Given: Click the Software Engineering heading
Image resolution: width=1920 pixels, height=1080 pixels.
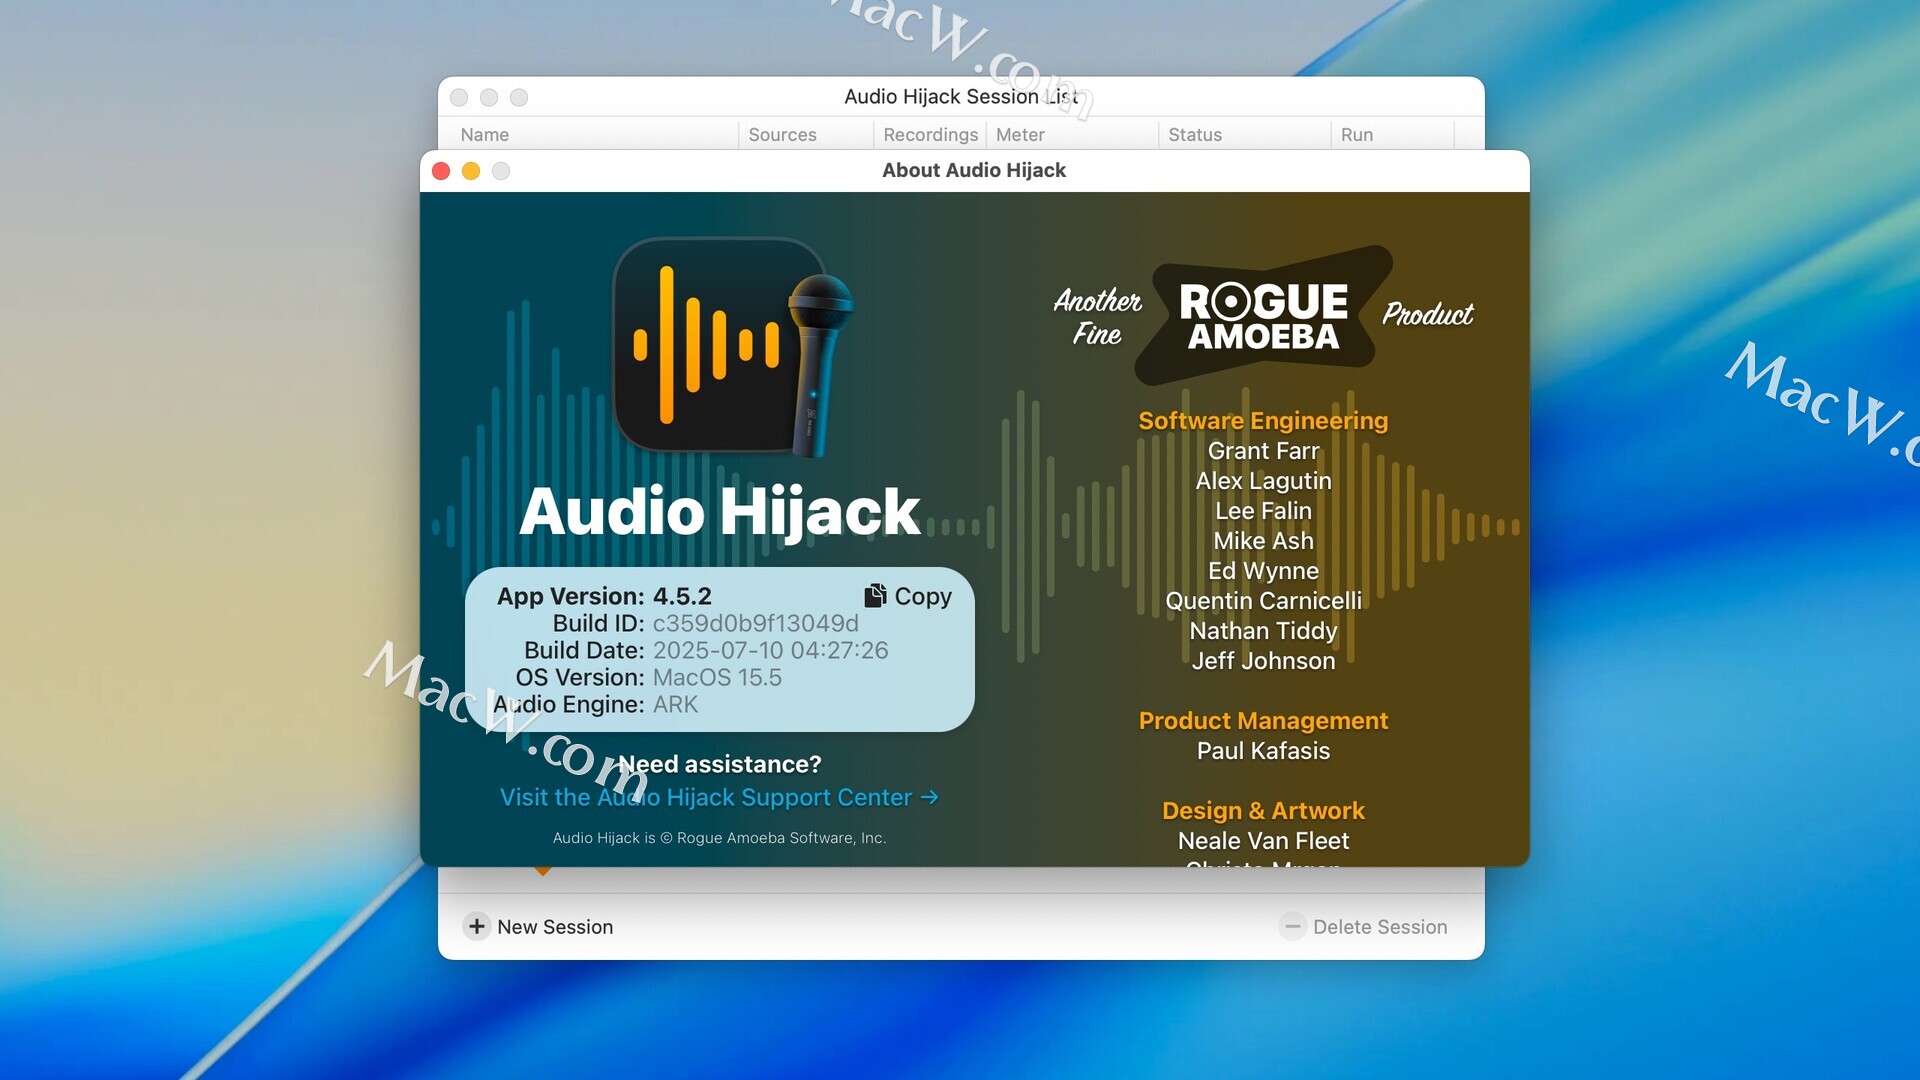Looking at the screenshot, I should point(1263,421).
